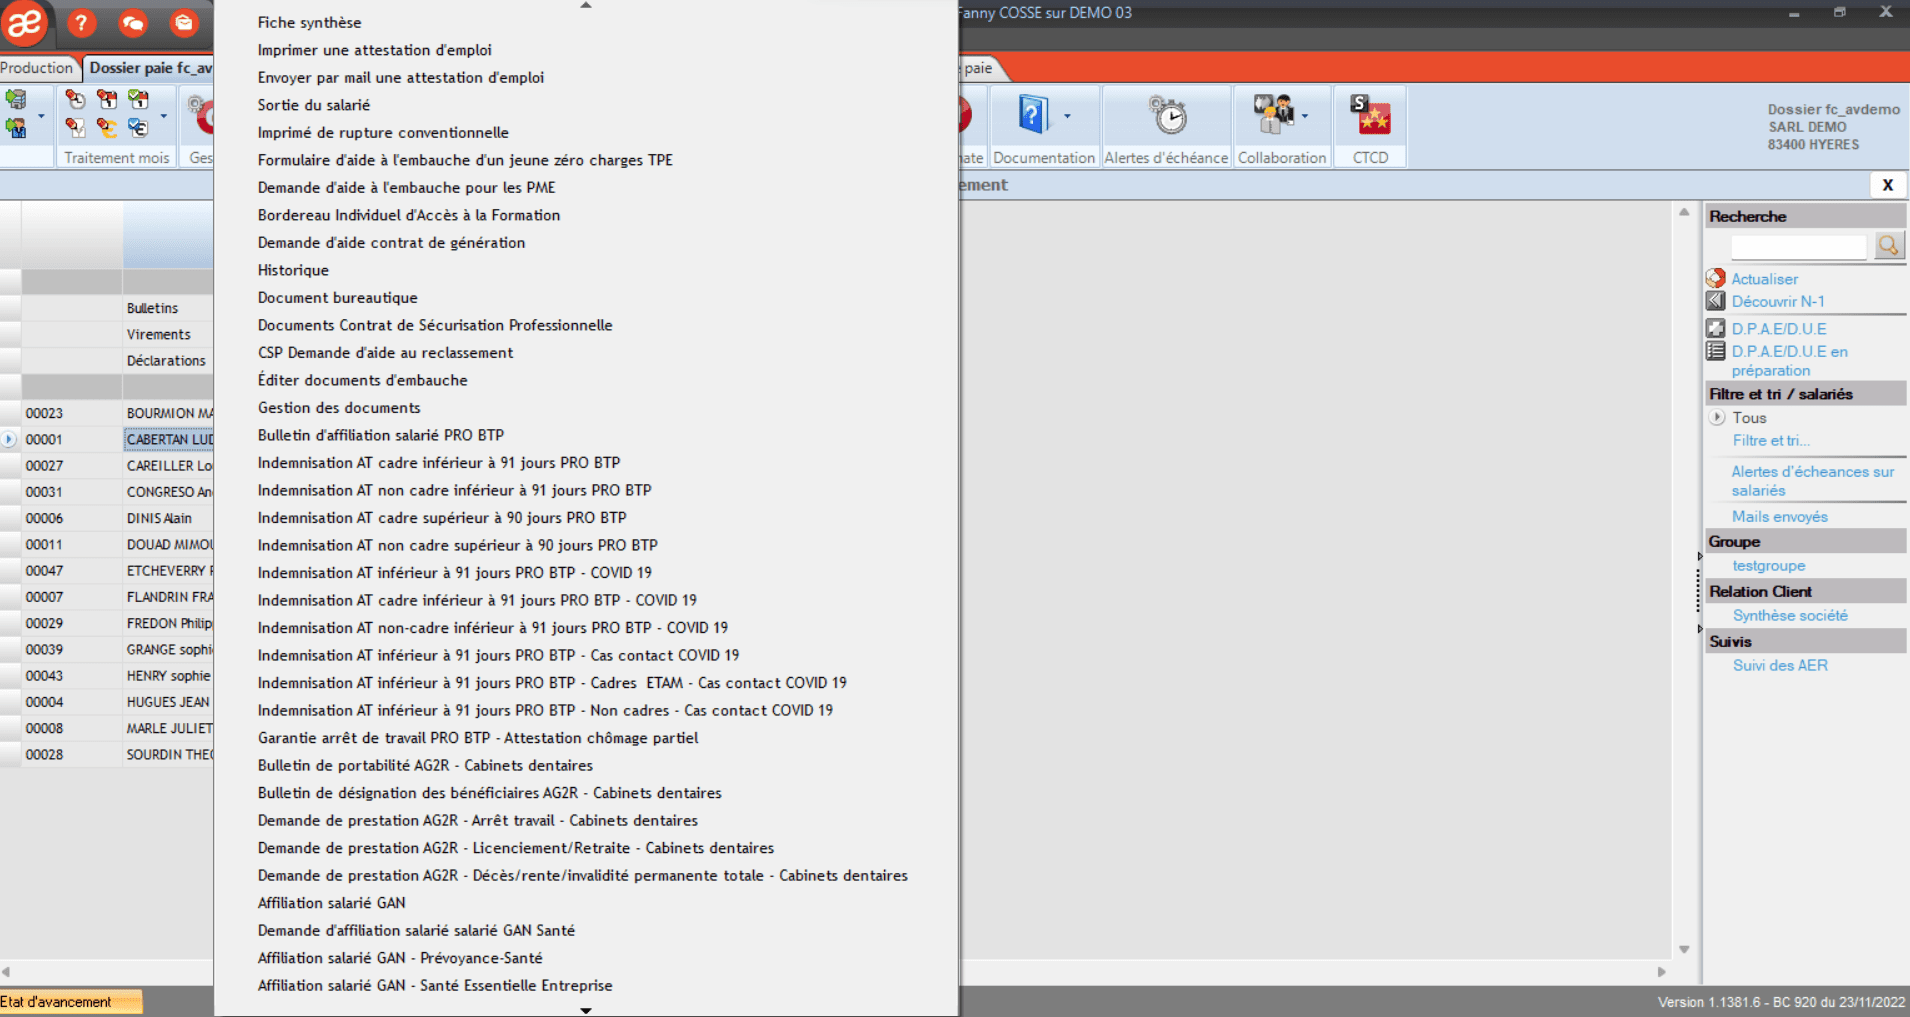1910x1017 pixels.
Task: Expand the Collaboration dropdown arrow
Action: click(x=1304, y=117)
